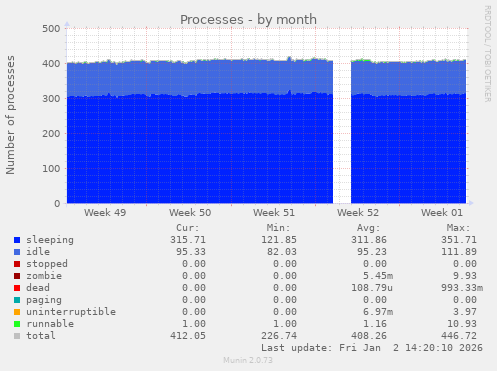Select the 'Week 50' axis label
Image resolution: width=497 pixels, height=371 pixels.
190,213
